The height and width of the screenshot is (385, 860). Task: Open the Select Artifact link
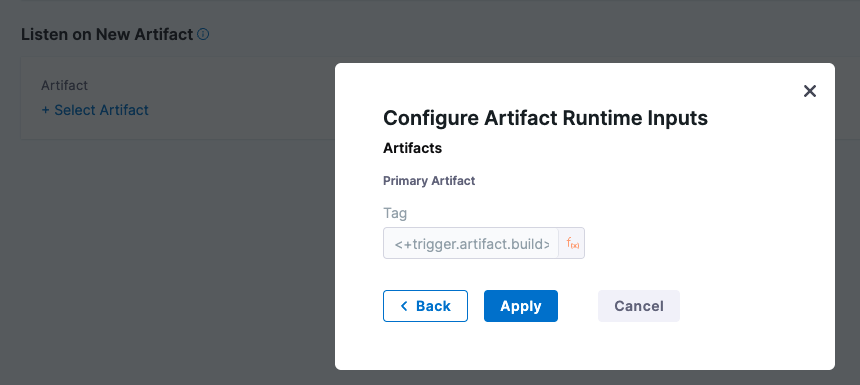coord(95,110)
